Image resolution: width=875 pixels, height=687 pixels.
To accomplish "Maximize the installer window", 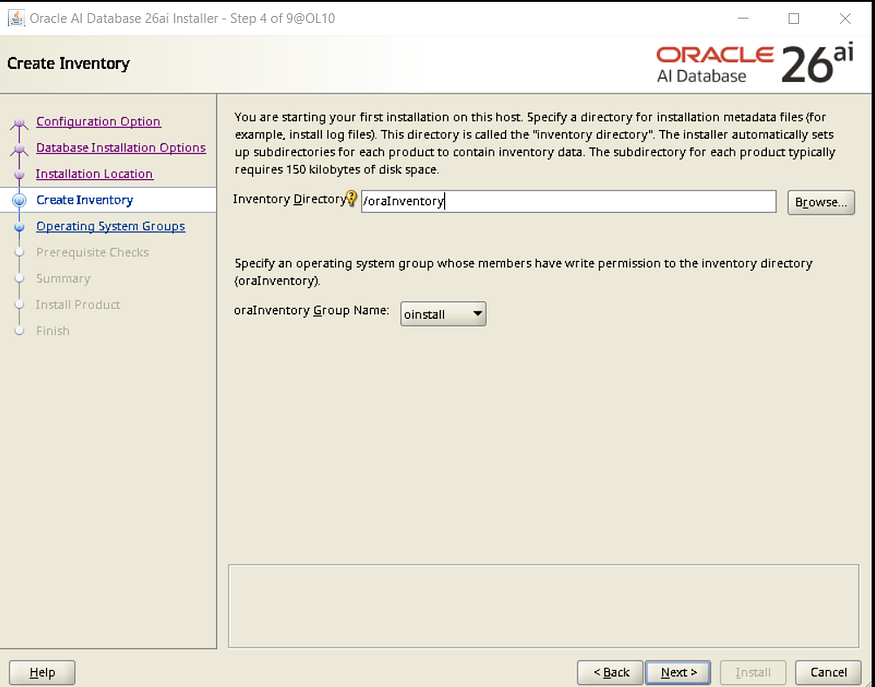I will click(x=794, y=18).
